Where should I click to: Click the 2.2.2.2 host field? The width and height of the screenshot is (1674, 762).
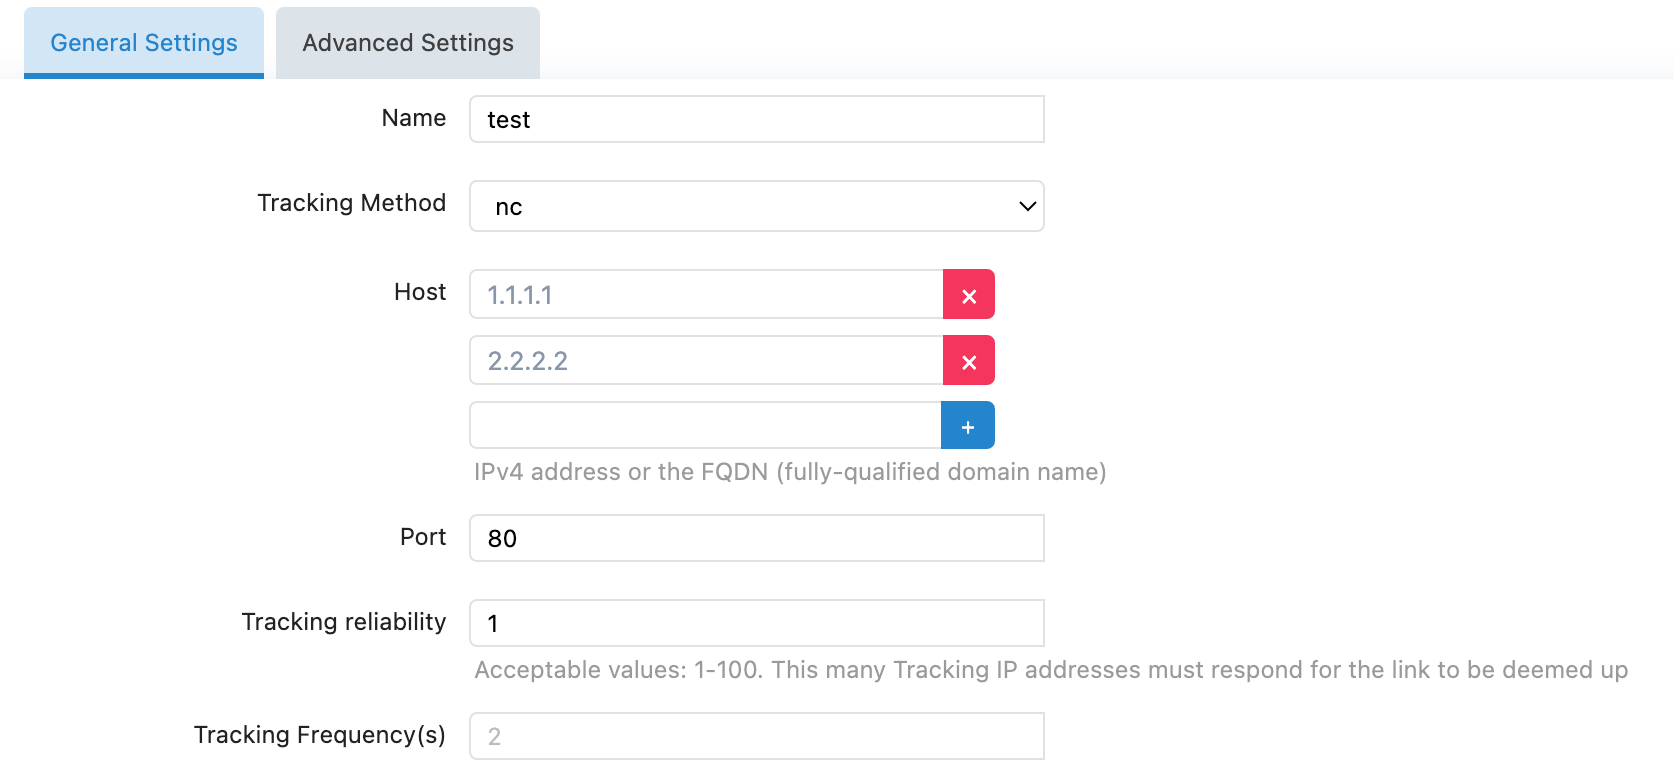[706, 361]
